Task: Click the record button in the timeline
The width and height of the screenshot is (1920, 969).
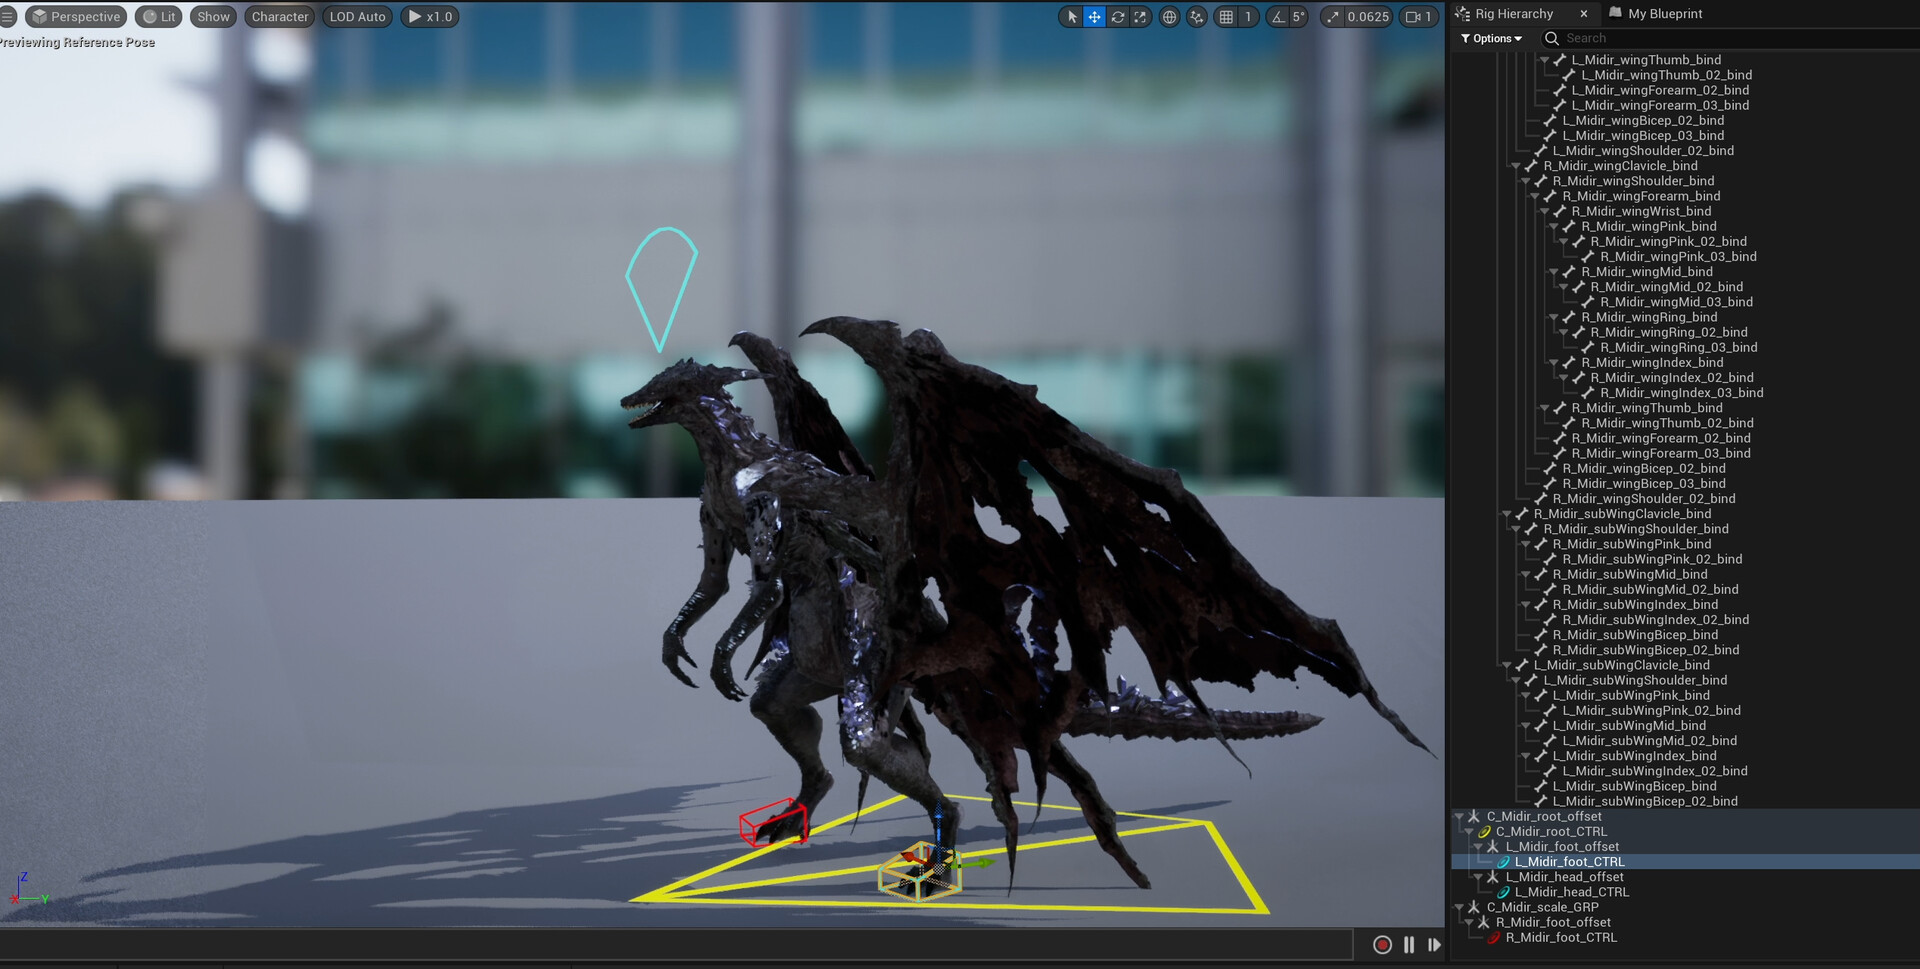Action: tap(1382, 945)
